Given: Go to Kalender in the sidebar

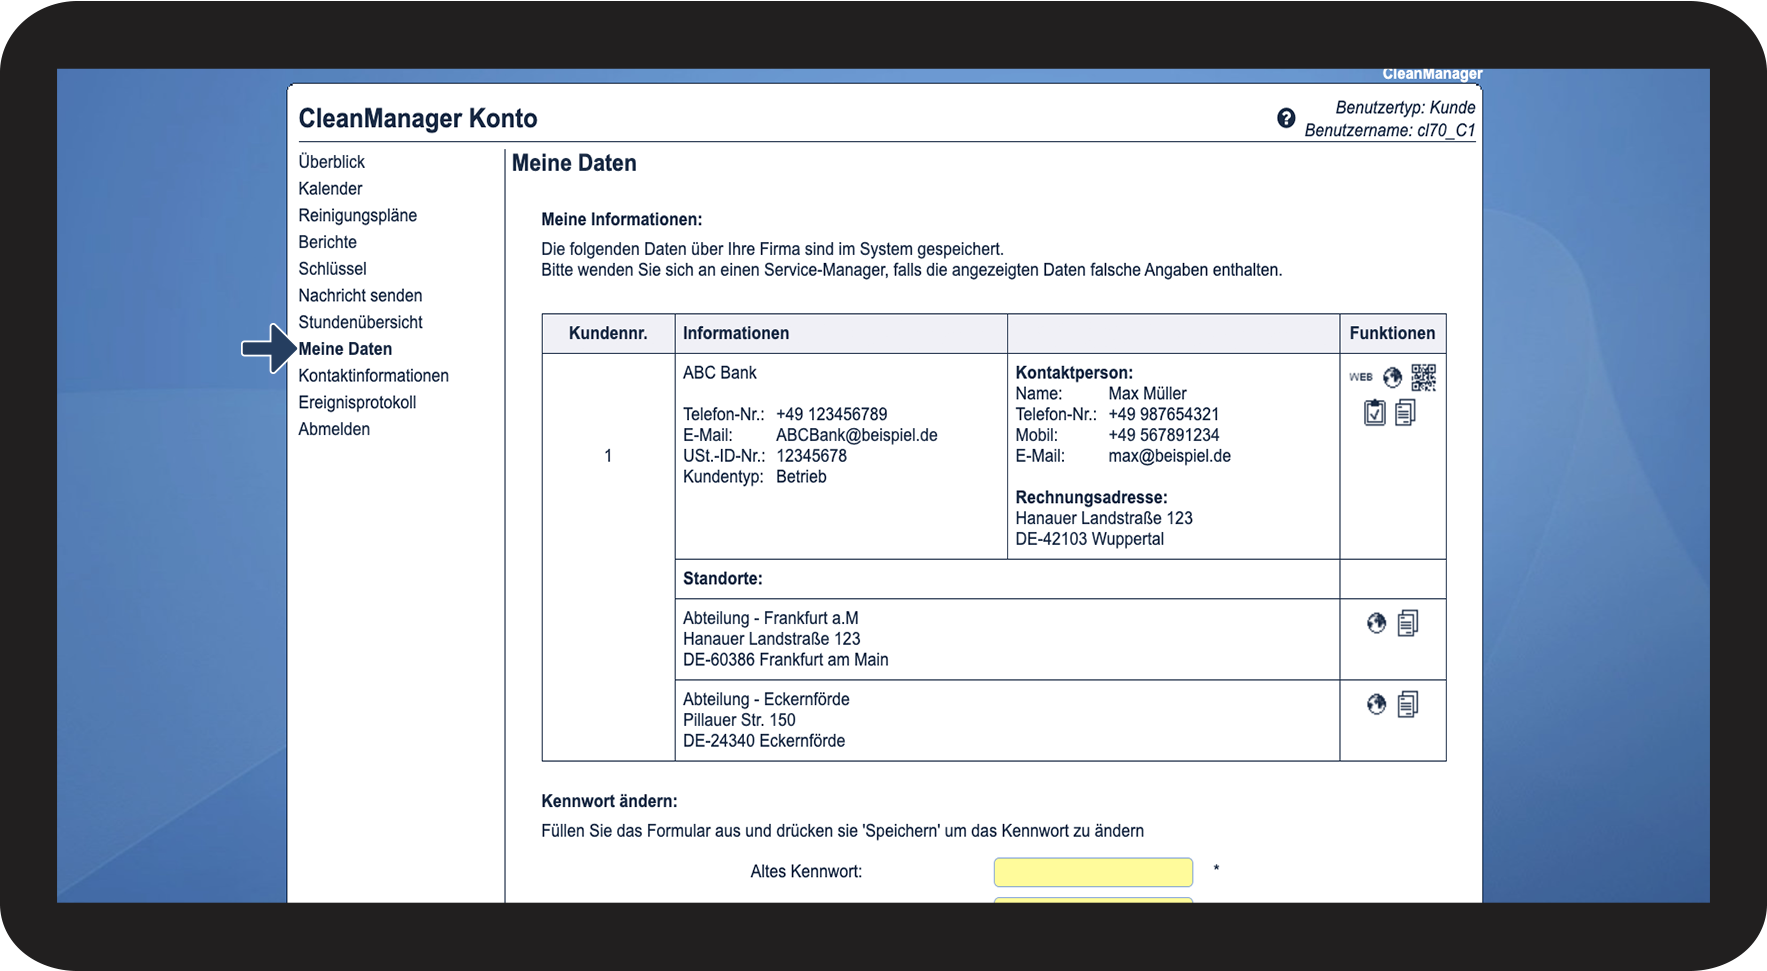Looking at the screenshot, I should (330, 189).
